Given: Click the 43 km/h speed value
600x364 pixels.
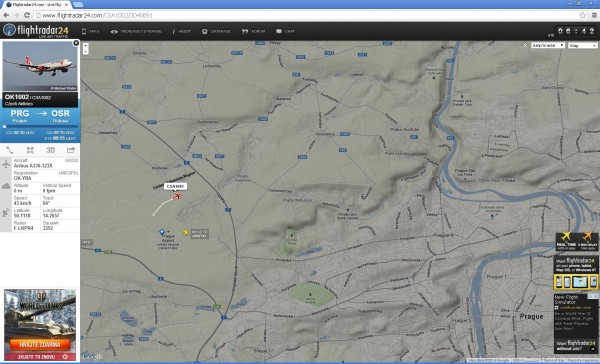Looking at the screenshot, I should click(x=23, y=203).
